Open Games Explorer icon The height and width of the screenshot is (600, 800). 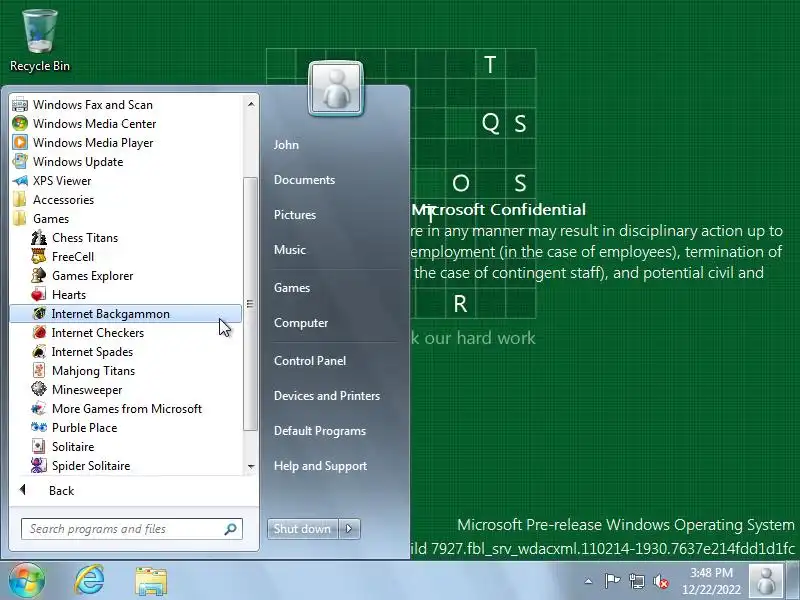click(39, 276)
